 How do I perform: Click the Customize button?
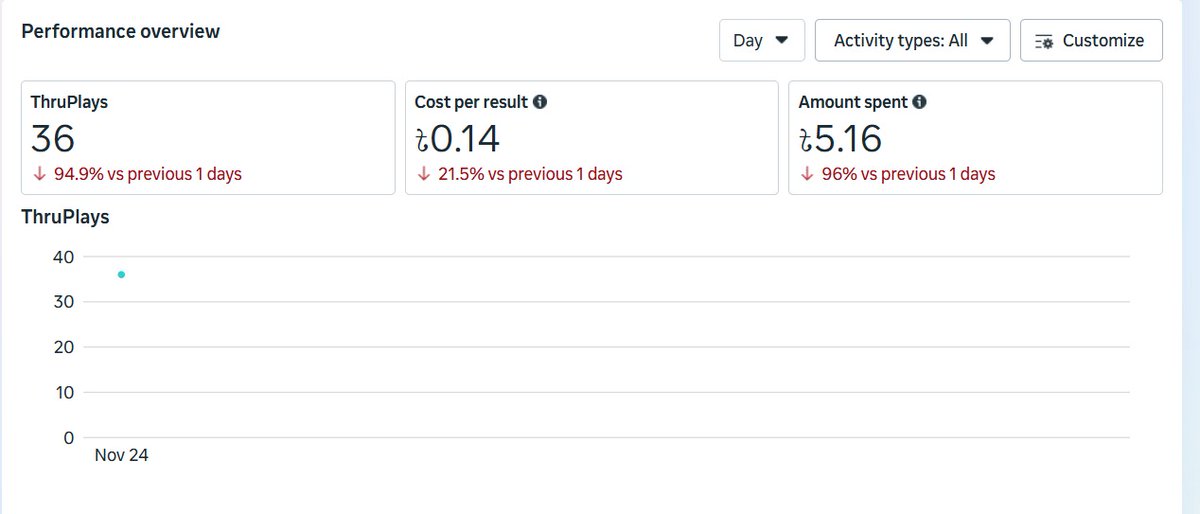1091,41
